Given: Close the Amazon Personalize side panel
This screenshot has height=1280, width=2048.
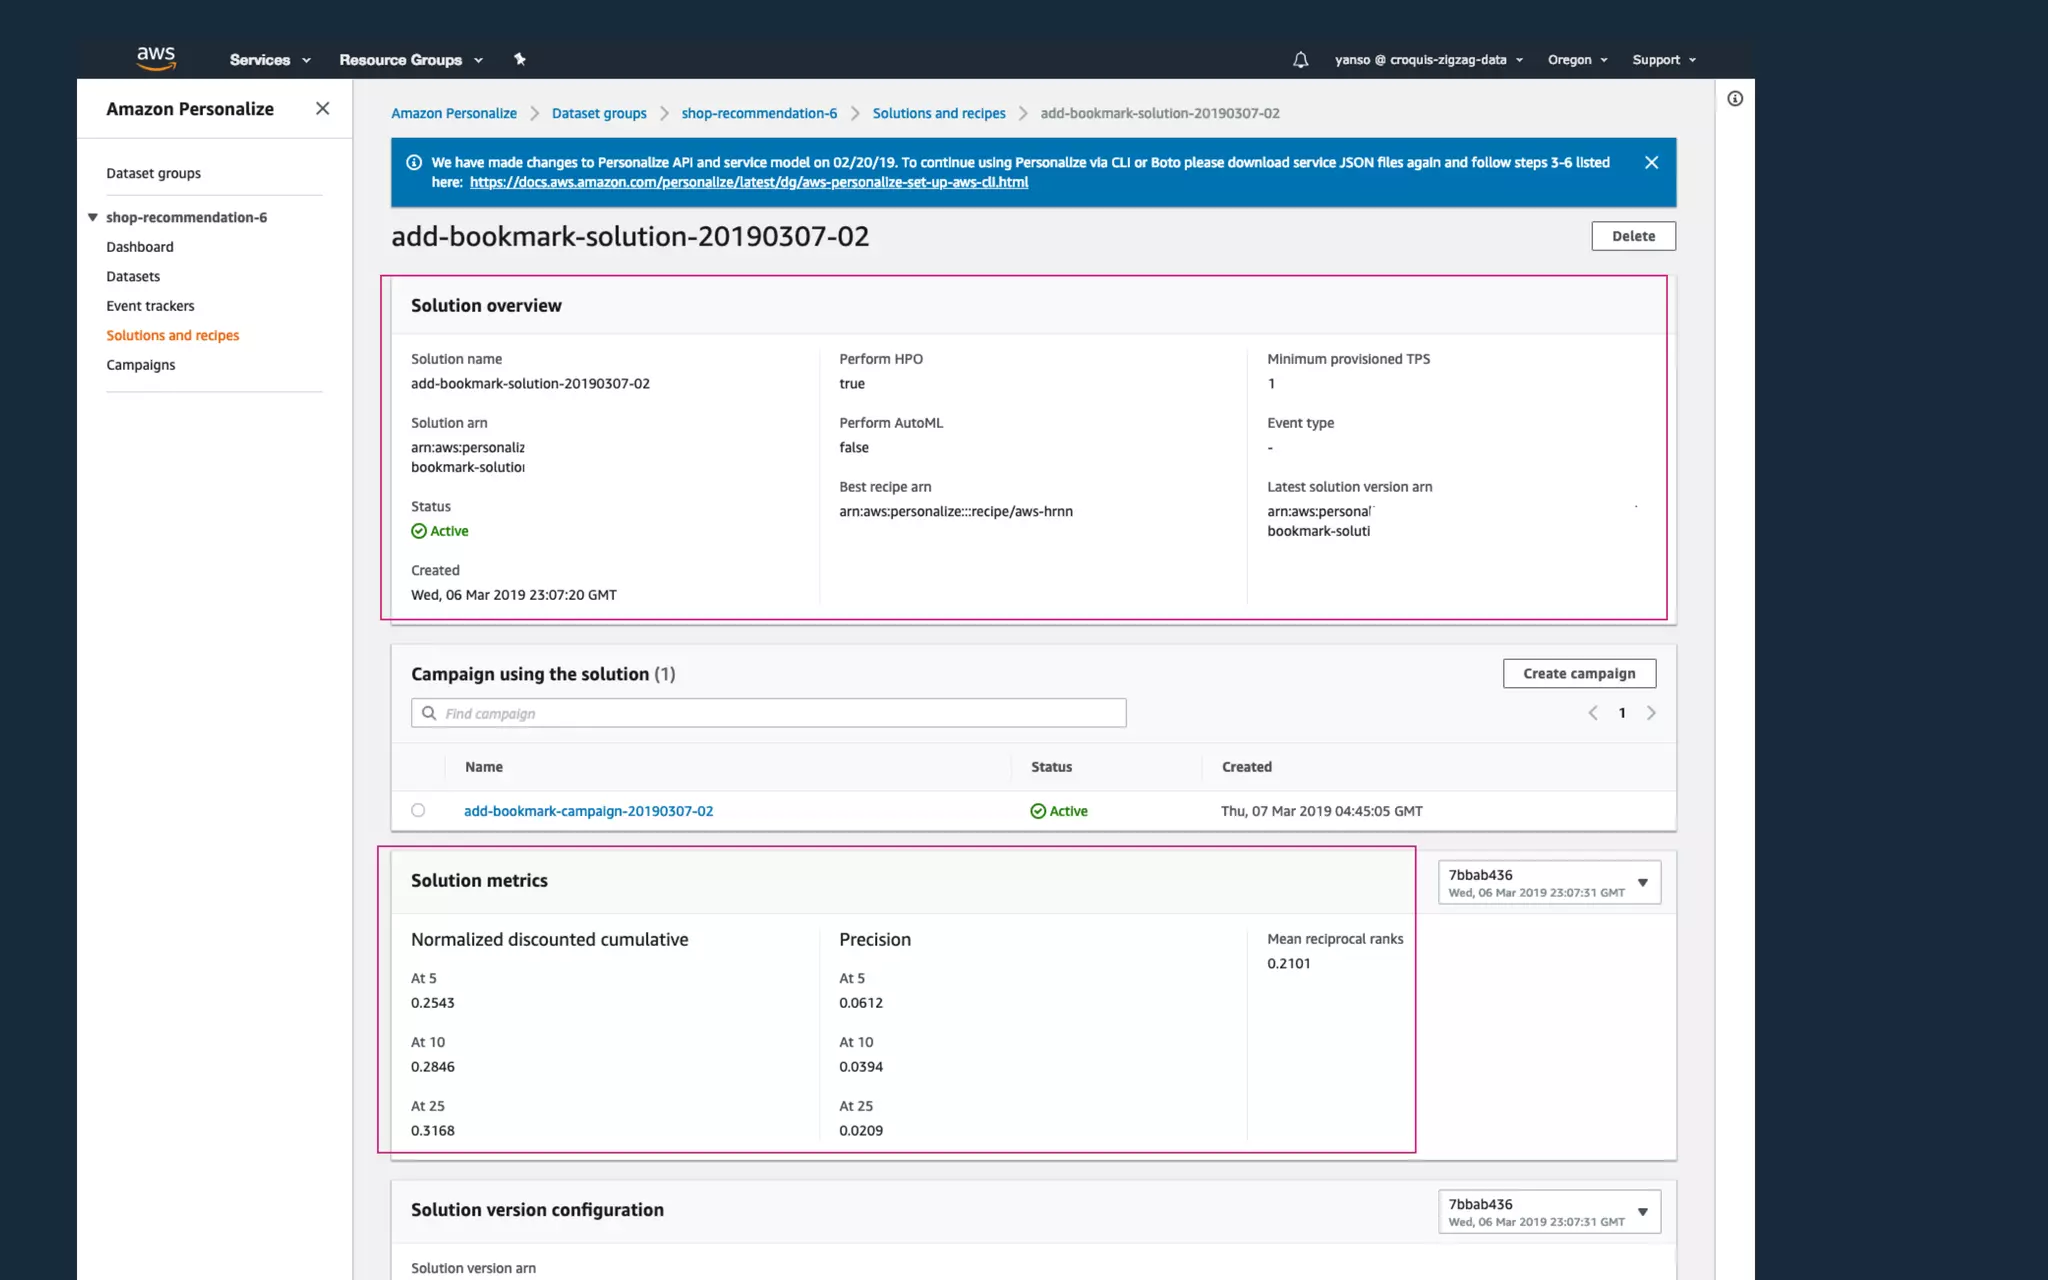Looking at the screenshot, I should click(x=322, y=108).
